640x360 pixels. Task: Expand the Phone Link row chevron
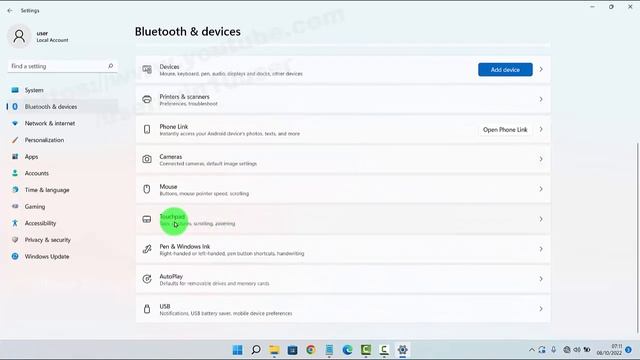[x=541, y=129]
